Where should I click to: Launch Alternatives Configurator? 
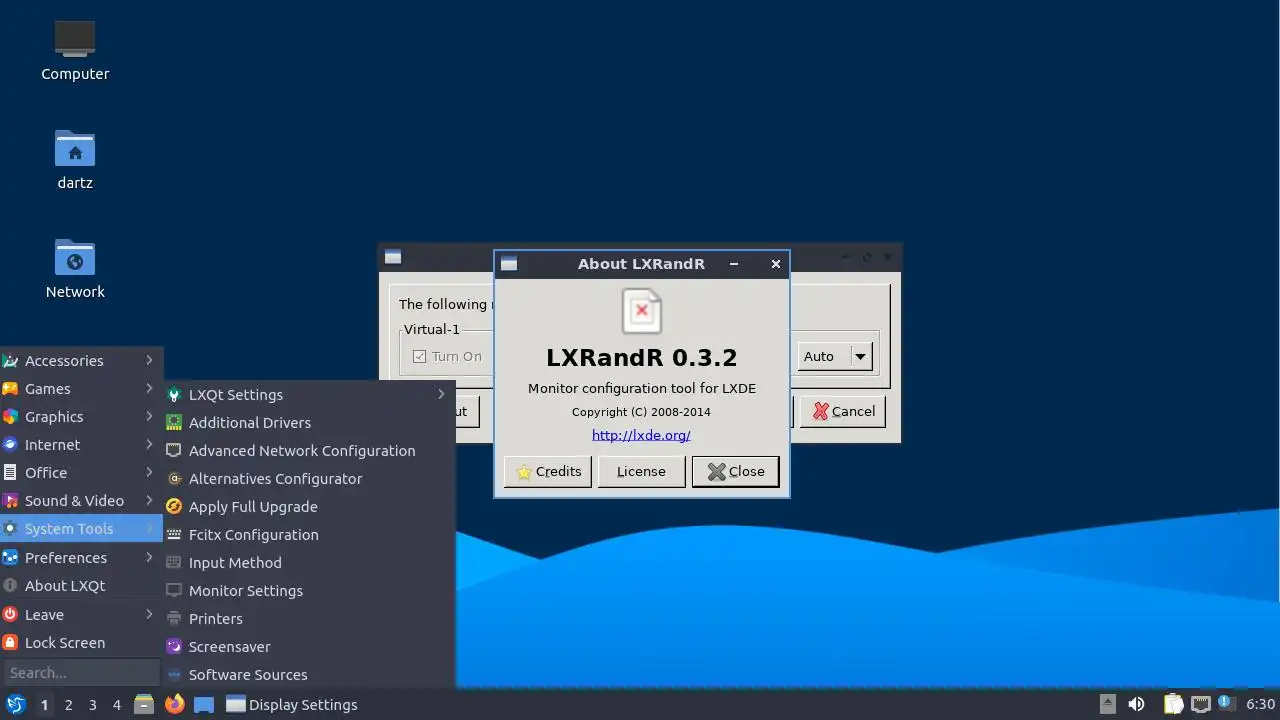click(309, 479)
